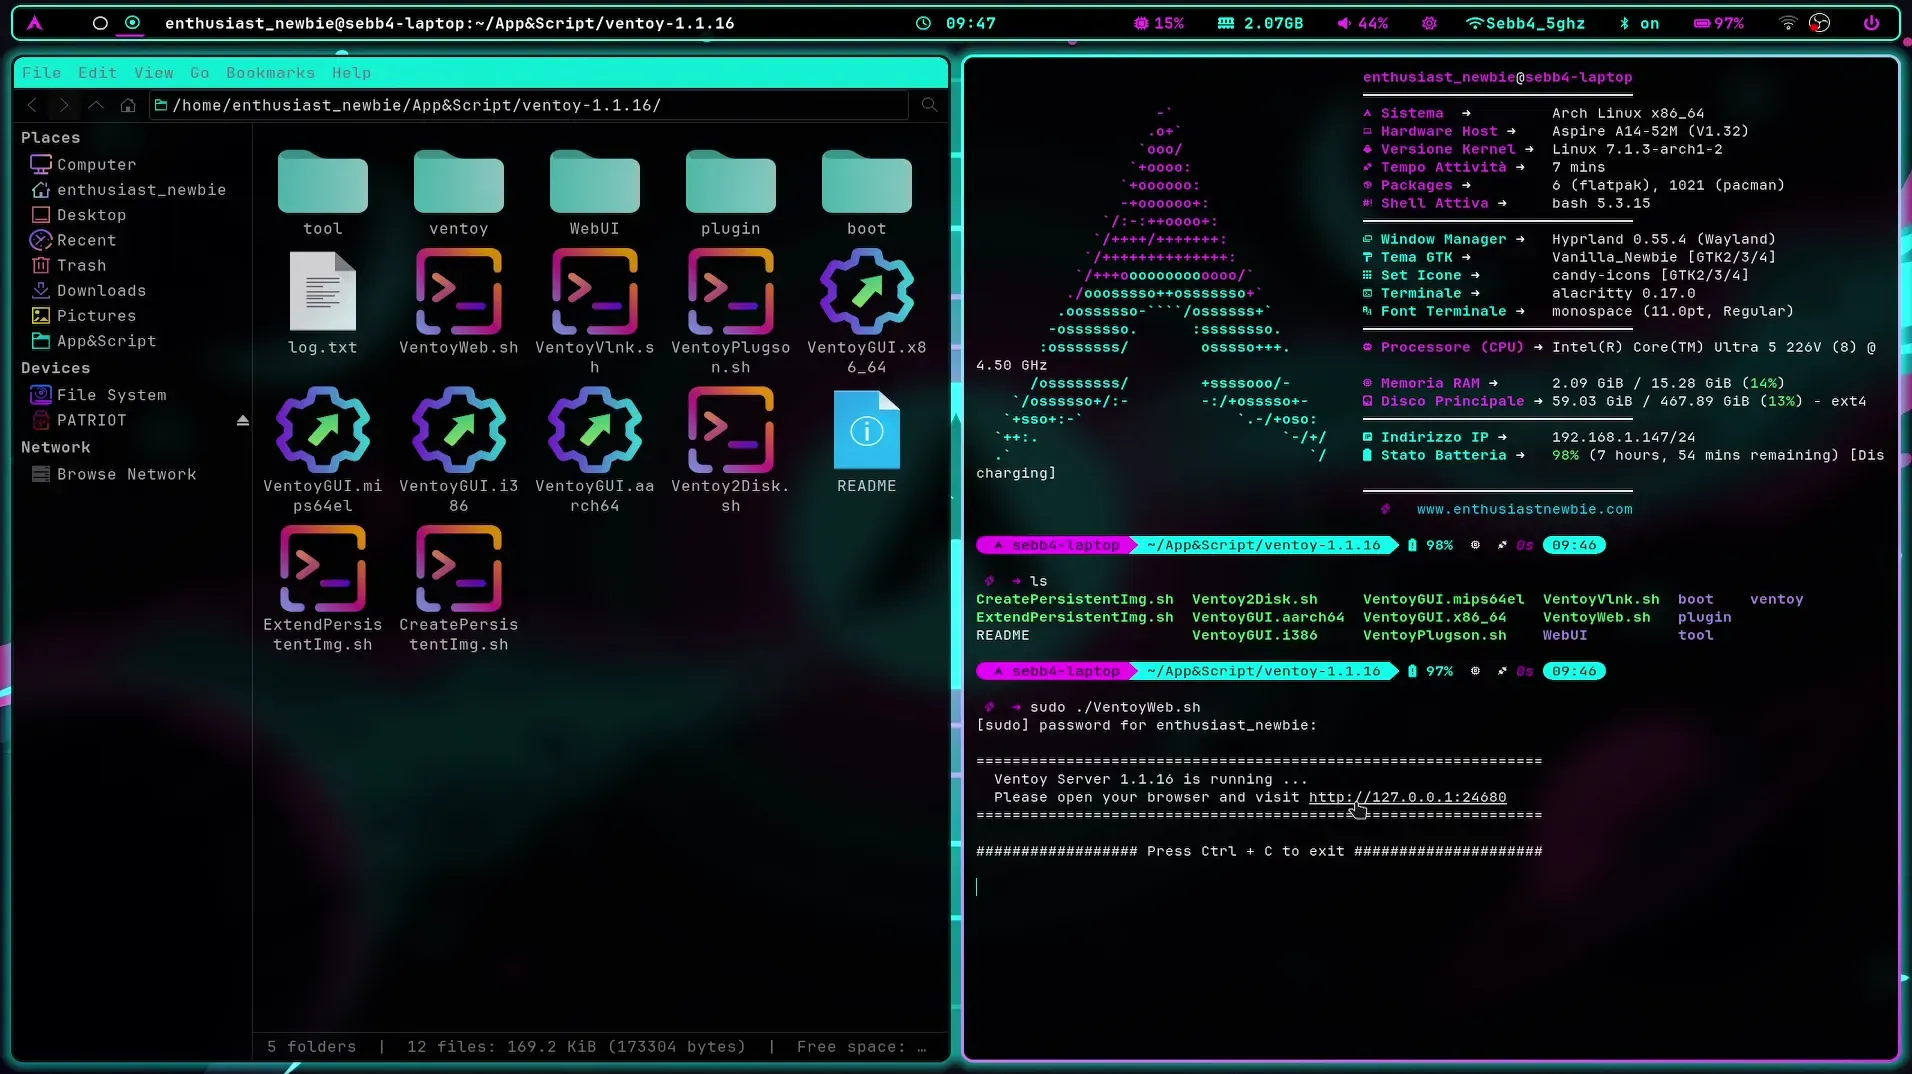Eject the PATRIOT device
This screenshot has width=1912, height=1074.
pyautogui.click(x=242, y=421)
